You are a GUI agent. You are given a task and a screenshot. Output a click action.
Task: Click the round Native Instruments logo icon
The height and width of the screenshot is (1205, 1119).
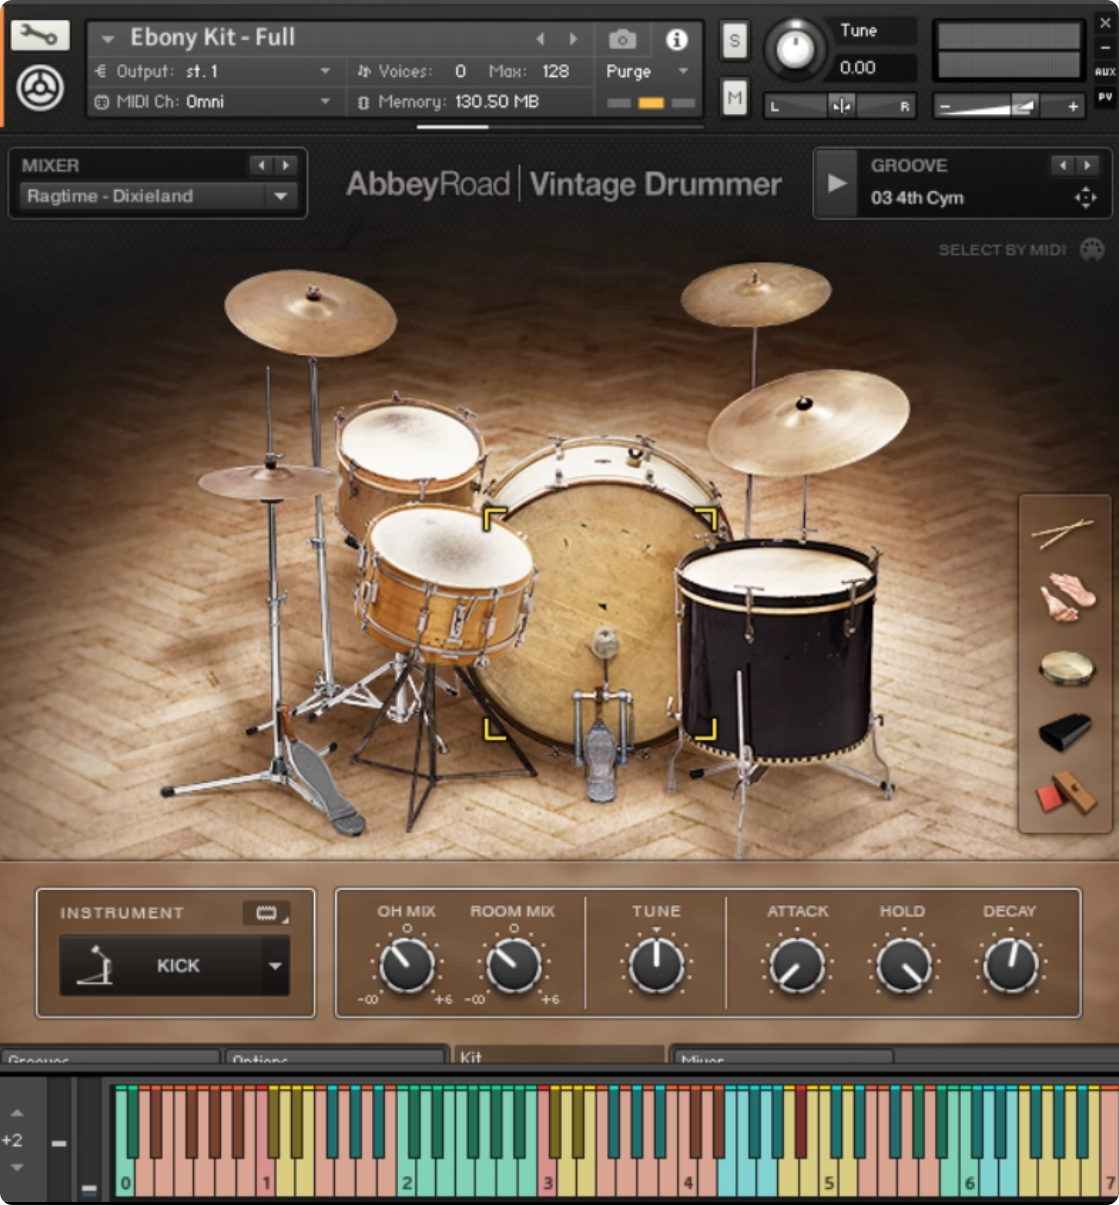(x=40, y=89)
